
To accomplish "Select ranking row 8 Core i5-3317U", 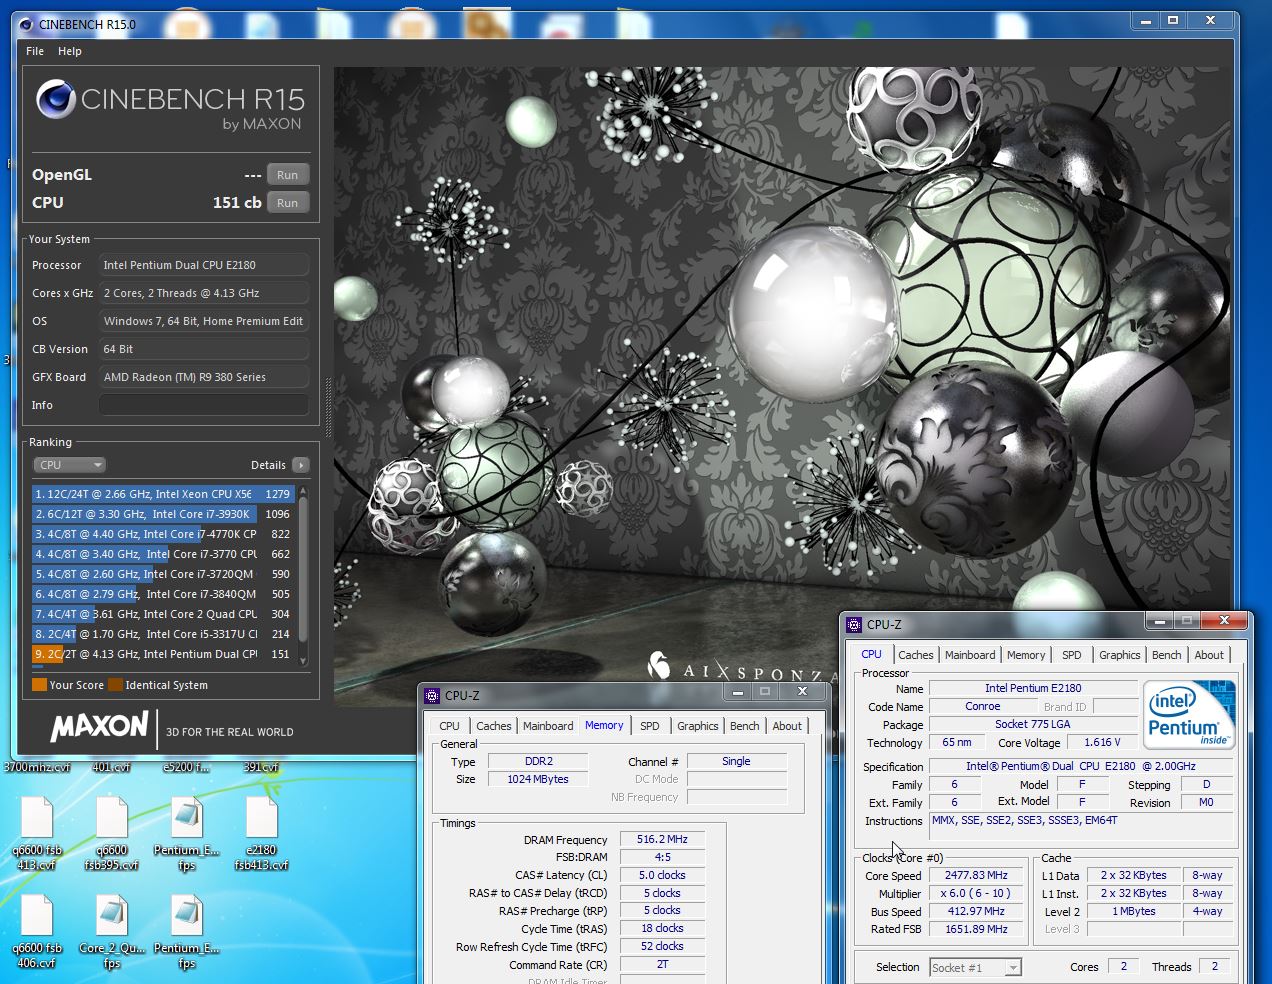I will click(x=163, y=634).
